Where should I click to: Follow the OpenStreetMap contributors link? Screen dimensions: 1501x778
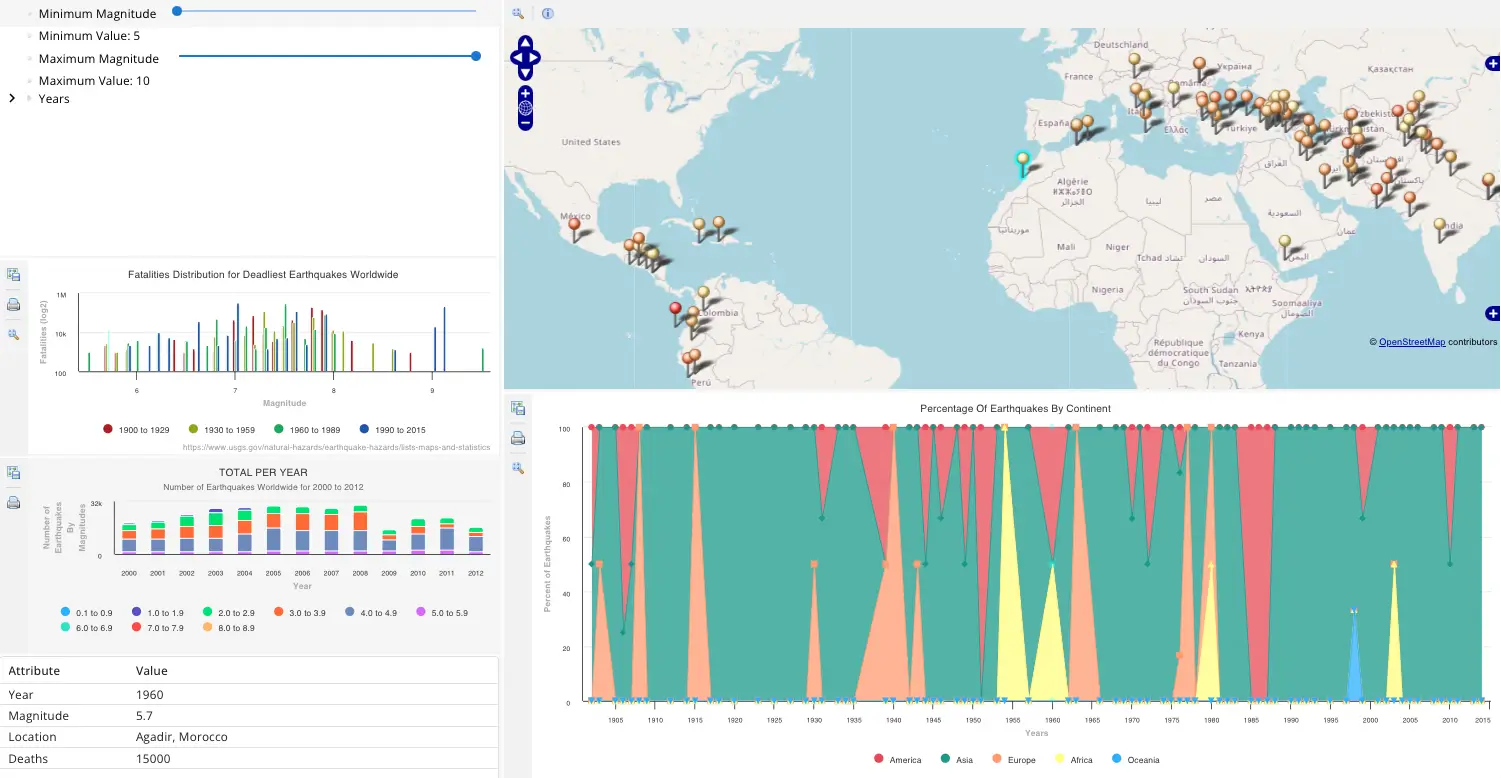click(1410, 342)
